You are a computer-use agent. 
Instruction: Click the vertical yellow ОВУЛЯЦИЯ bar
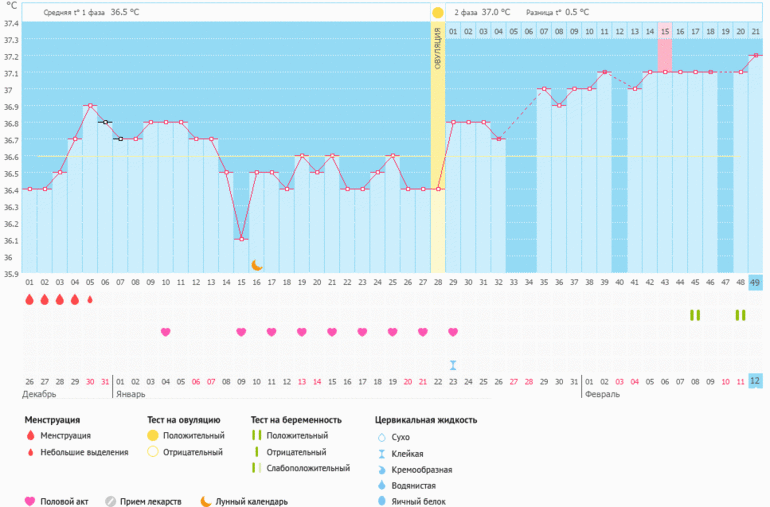(x=437, y=150)
